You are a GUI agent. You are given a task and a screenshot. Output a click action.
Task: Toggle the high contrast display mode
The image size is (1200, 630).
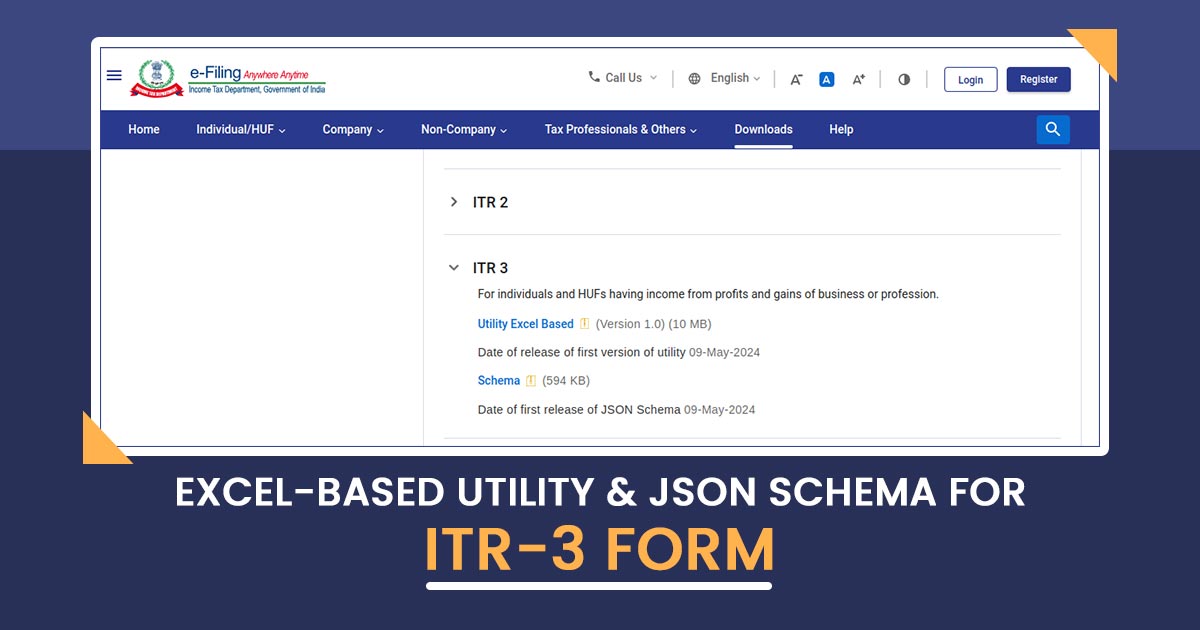pyautogui.click(x=904, y=78)
